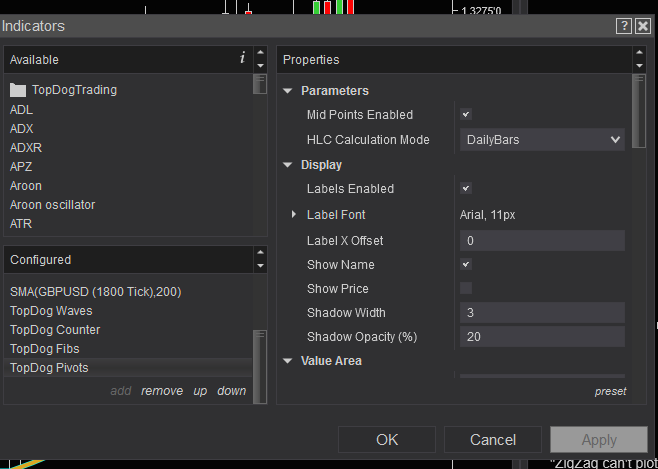Select APZ indicator

[21, 167]
